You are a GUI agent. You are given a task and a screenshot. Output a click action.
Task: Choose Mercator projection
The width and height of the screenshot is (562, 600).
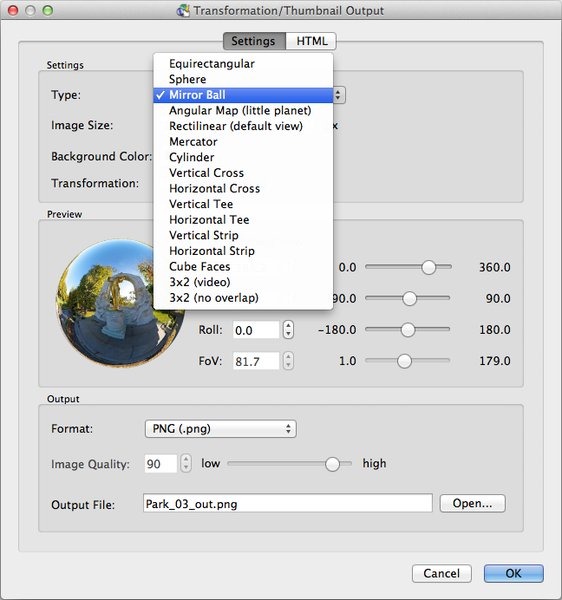243,142
